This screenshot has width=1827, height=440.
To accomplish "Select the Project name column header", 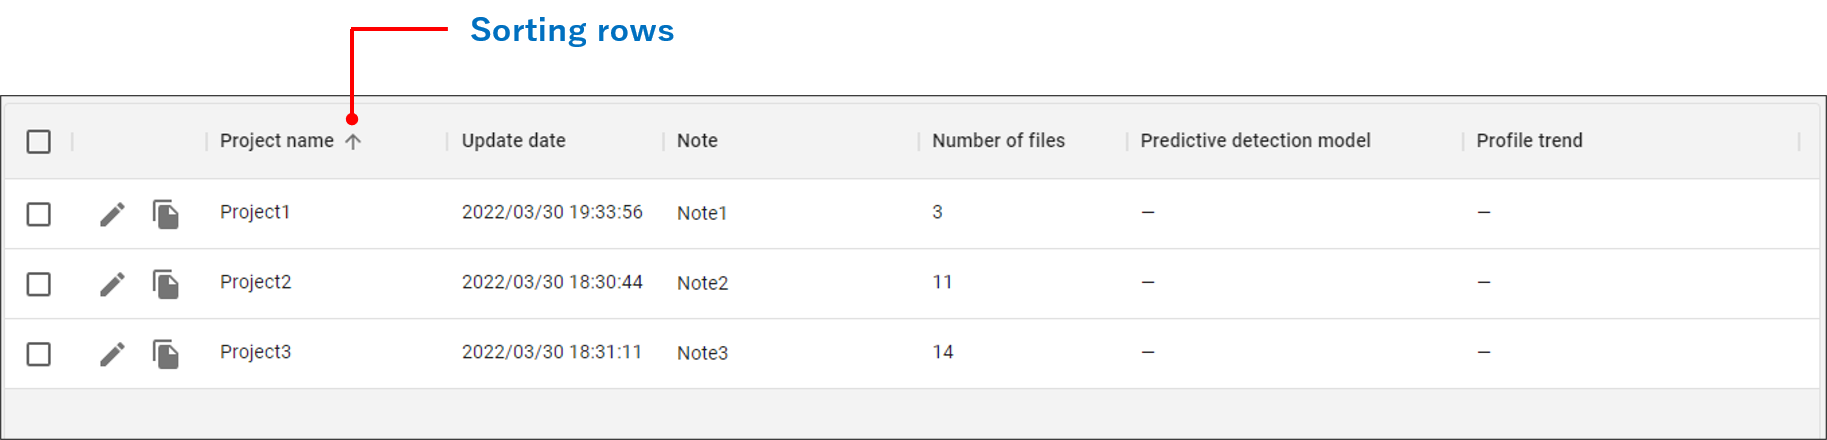I will click(277, 141).
